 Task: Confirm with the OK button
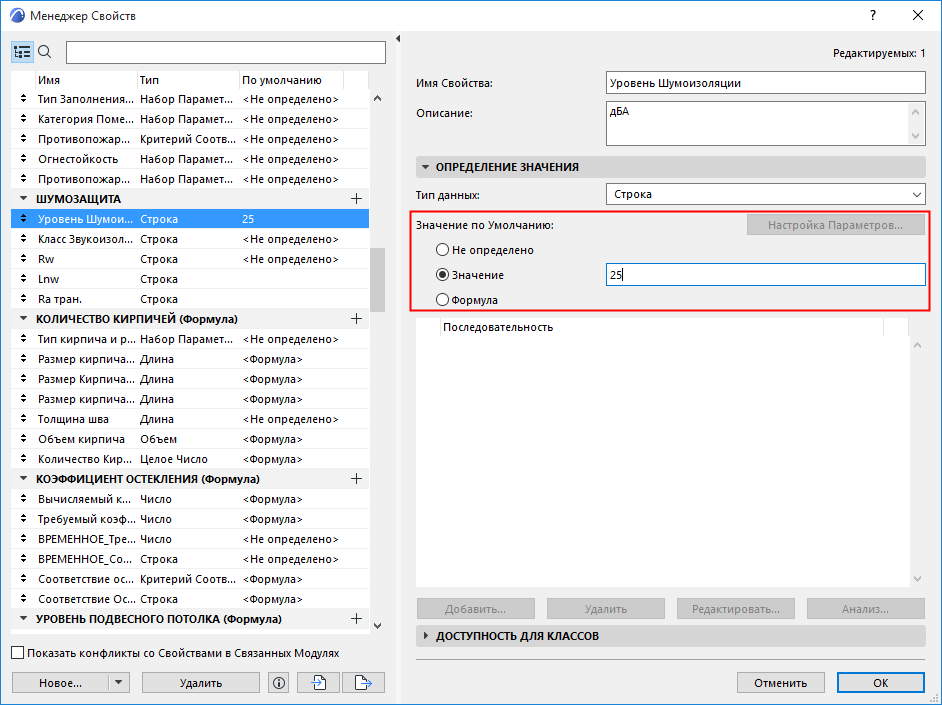[x=881, y=683]
